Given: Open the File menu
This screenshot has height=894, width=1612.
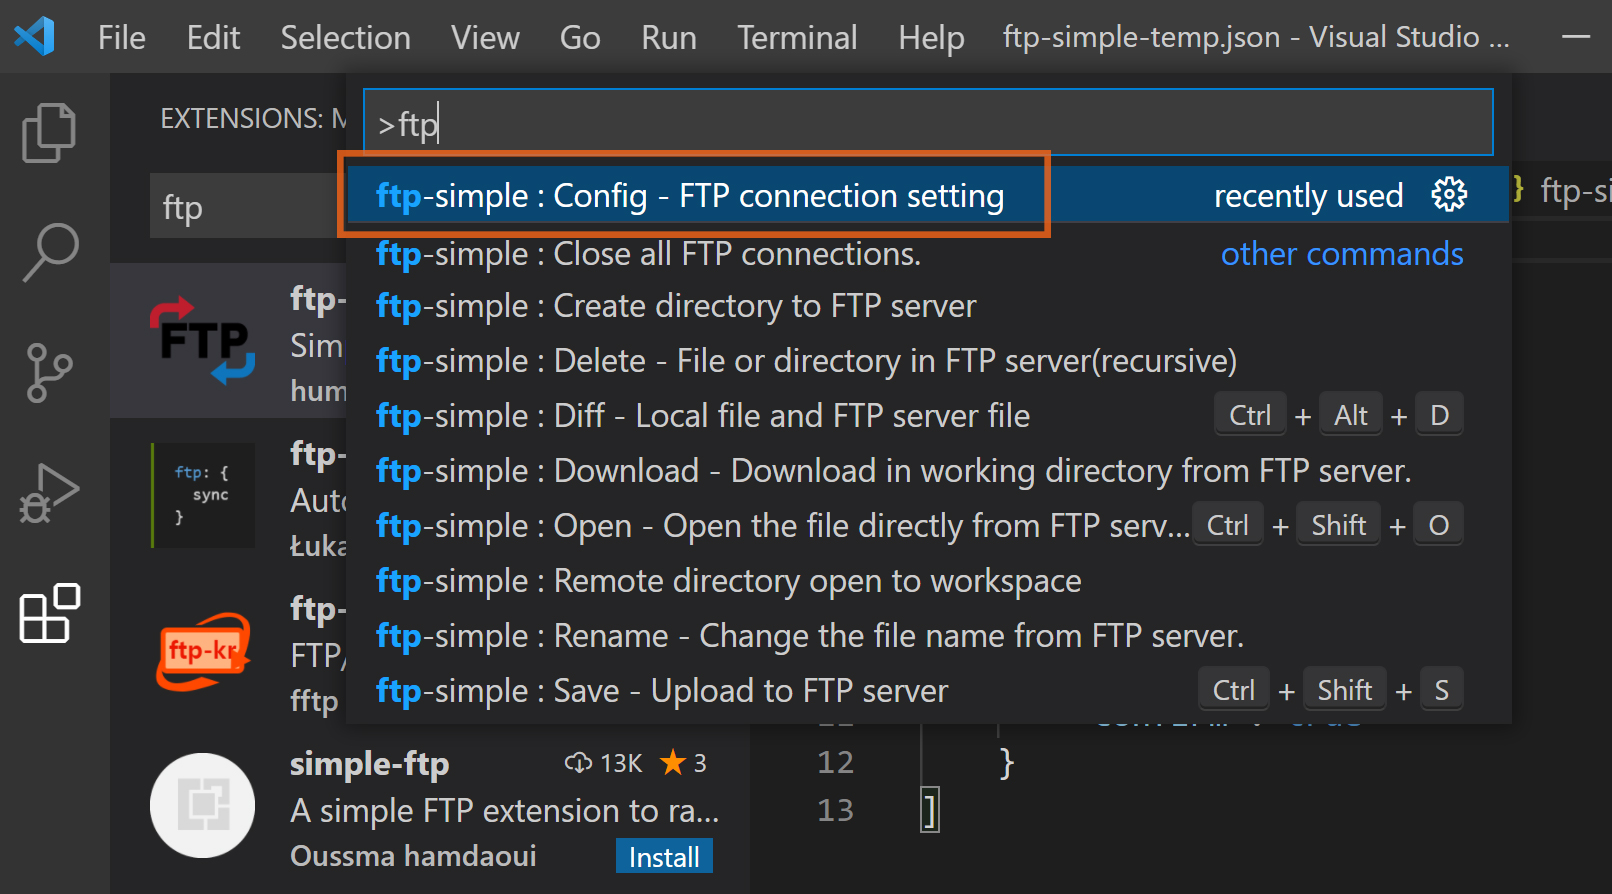Looking at the screenshot, I should (x=122, y=37).
